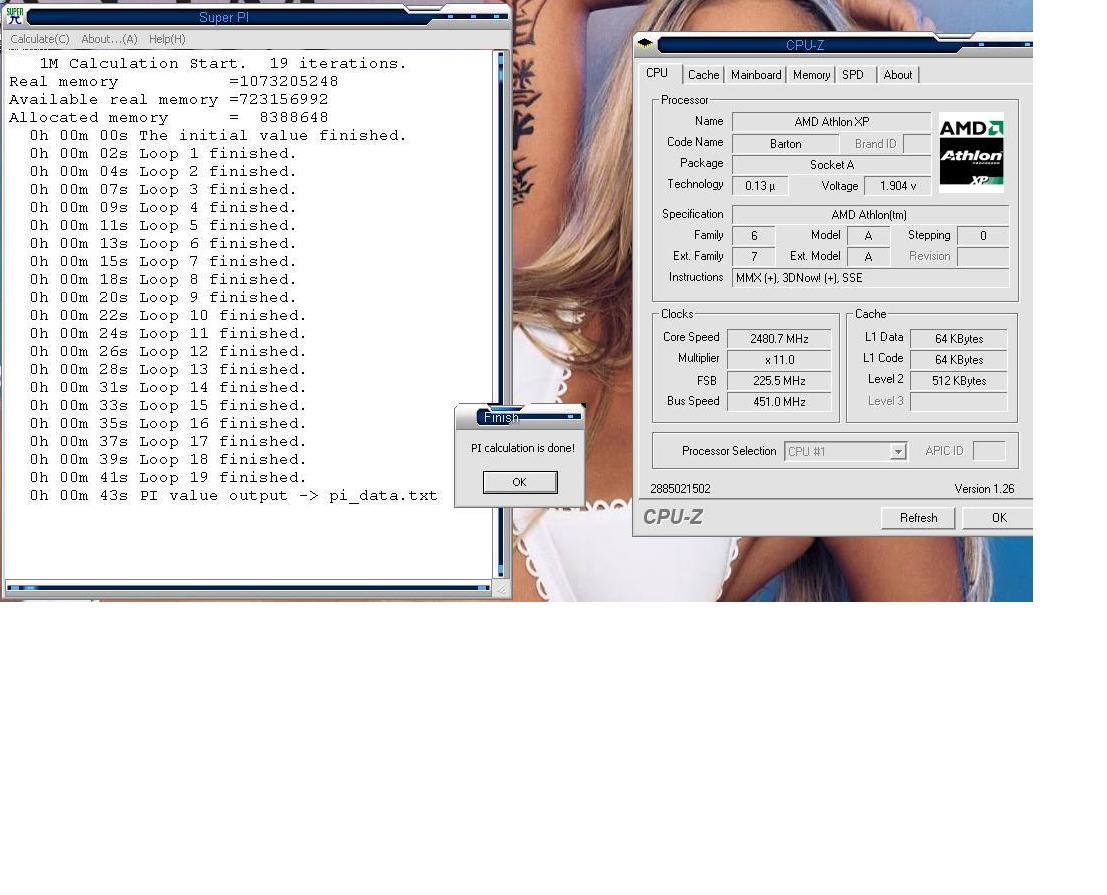
Task: Click OK in the Finish dialog
Action: pyautogui.click(x=520, y=482)
